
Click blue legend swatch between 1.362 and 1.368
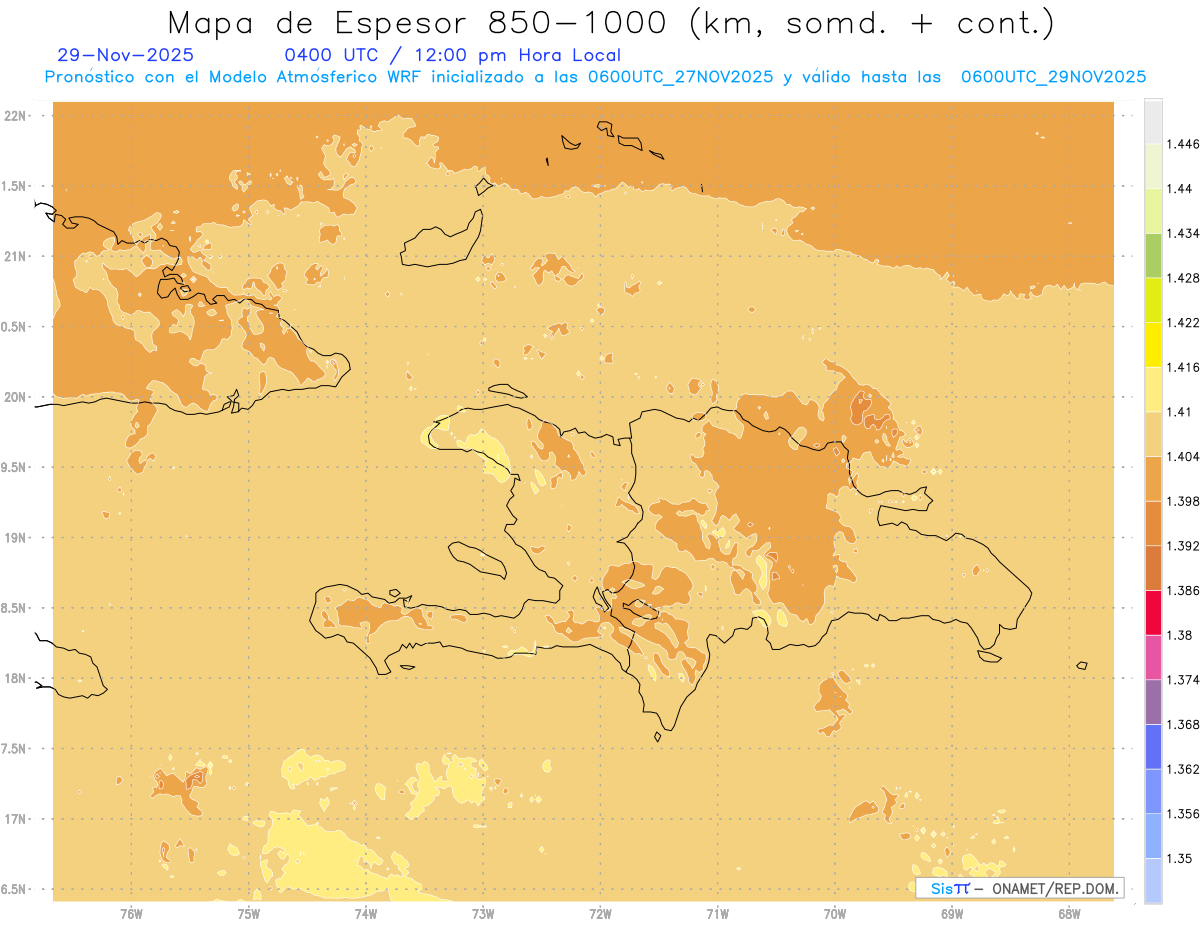pyautogui.click(x=1153, y=746)
